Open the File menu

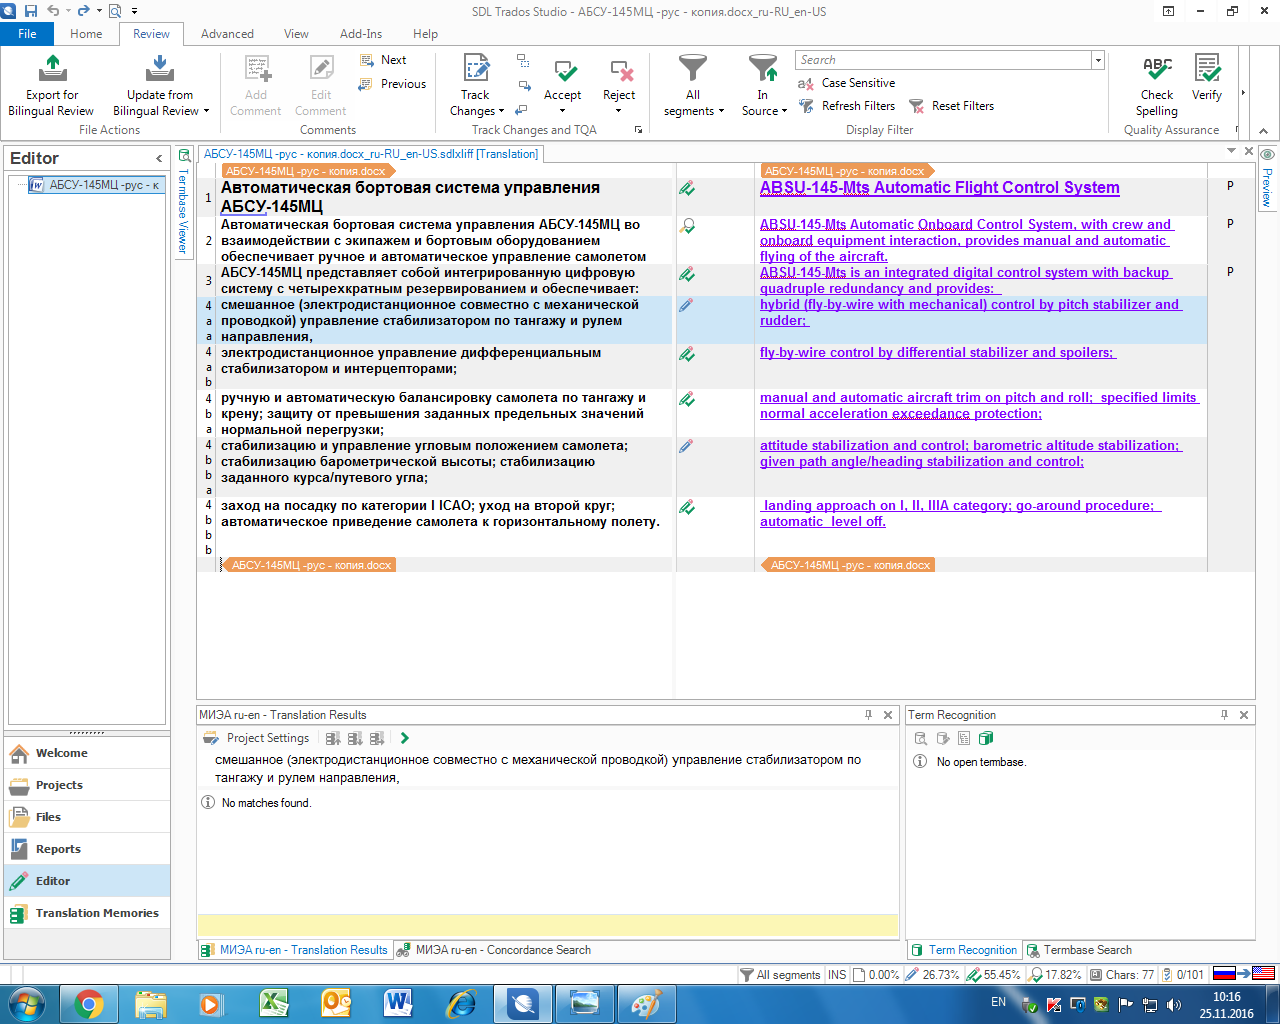coord(28,34)
